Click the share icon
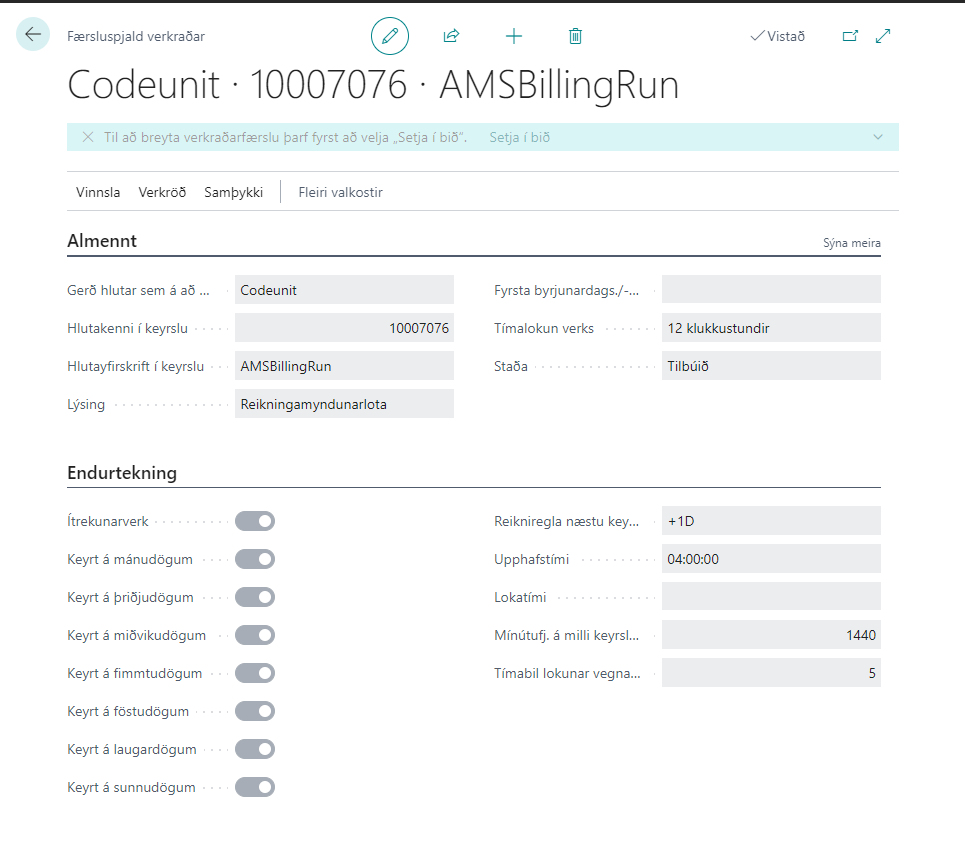 click(451, 36)
